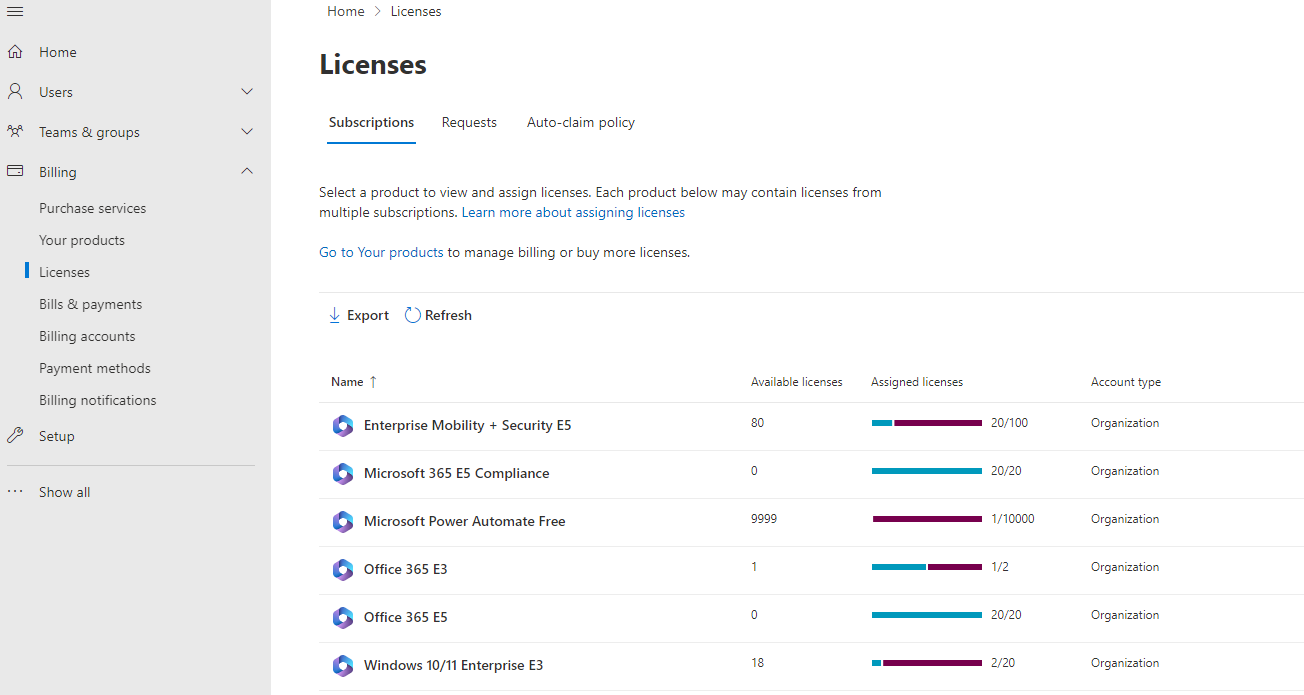This screenshot has width=1304, height=695.
Task: Click the Export button label
Action: coord(368,315)
